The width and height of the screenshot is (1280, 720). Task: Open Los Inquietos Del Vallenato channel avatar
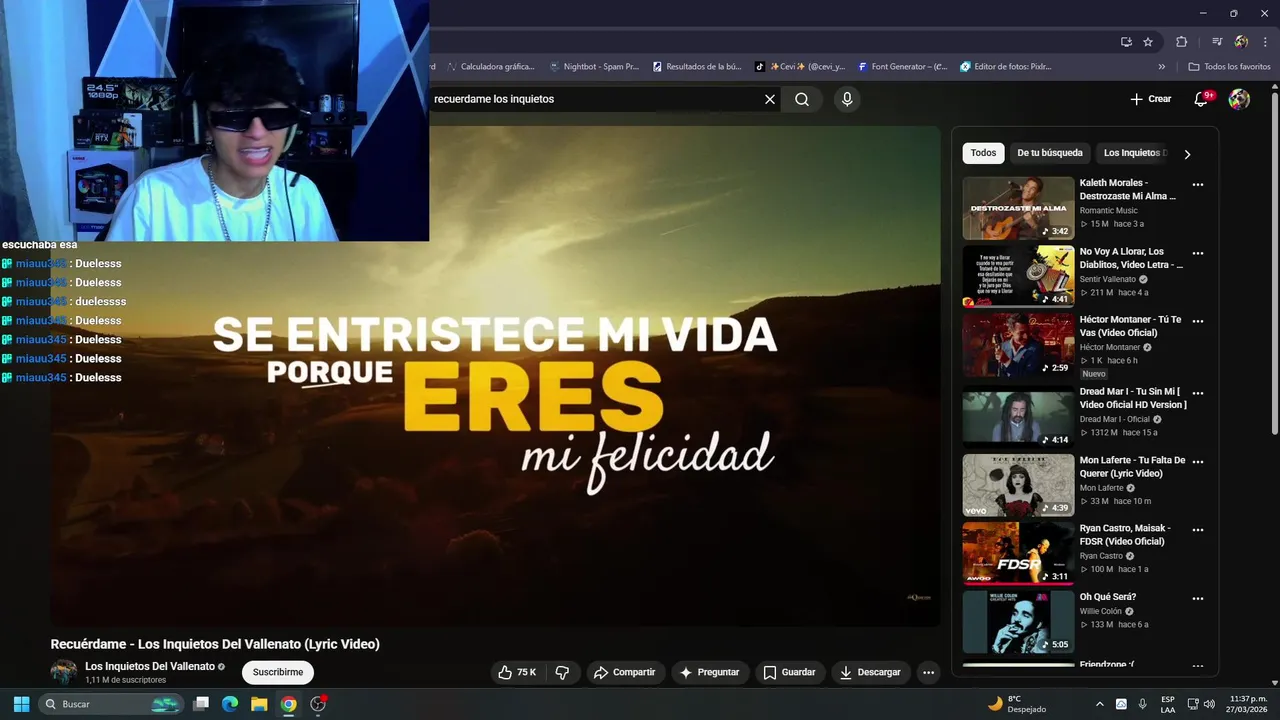coord(64,672)
